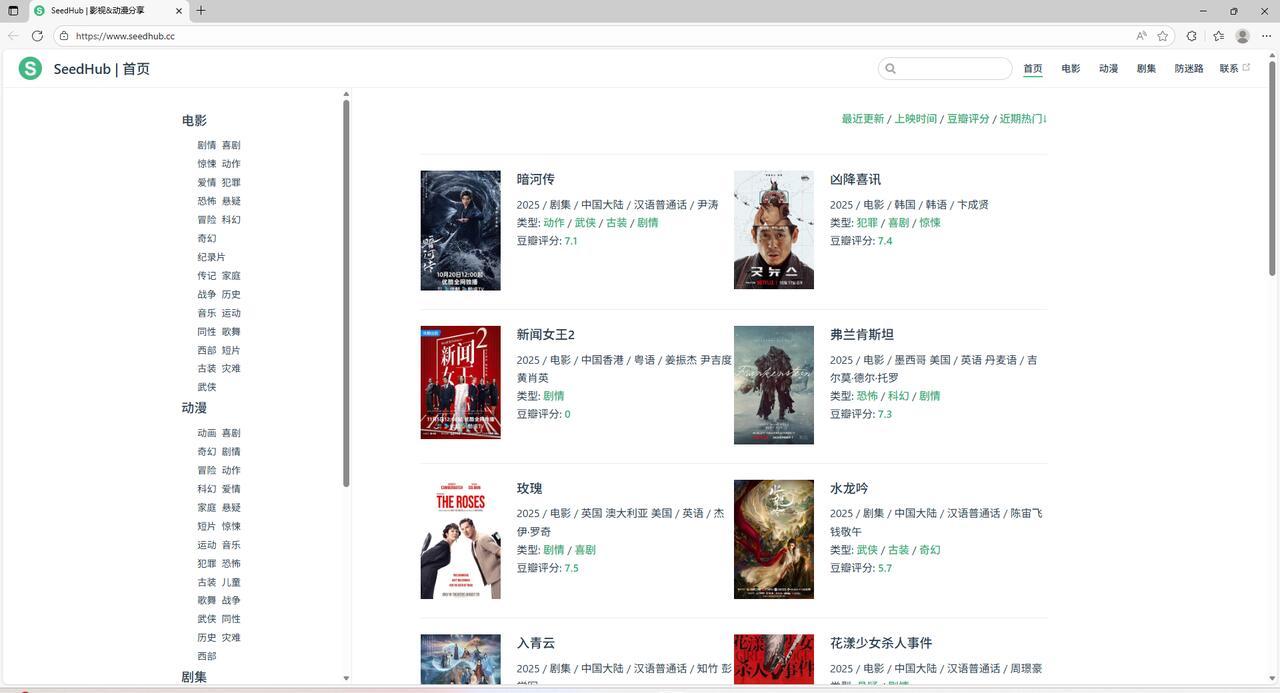
Task: Select 传记 in sidebar movie categories
Action: coord(206,276)
